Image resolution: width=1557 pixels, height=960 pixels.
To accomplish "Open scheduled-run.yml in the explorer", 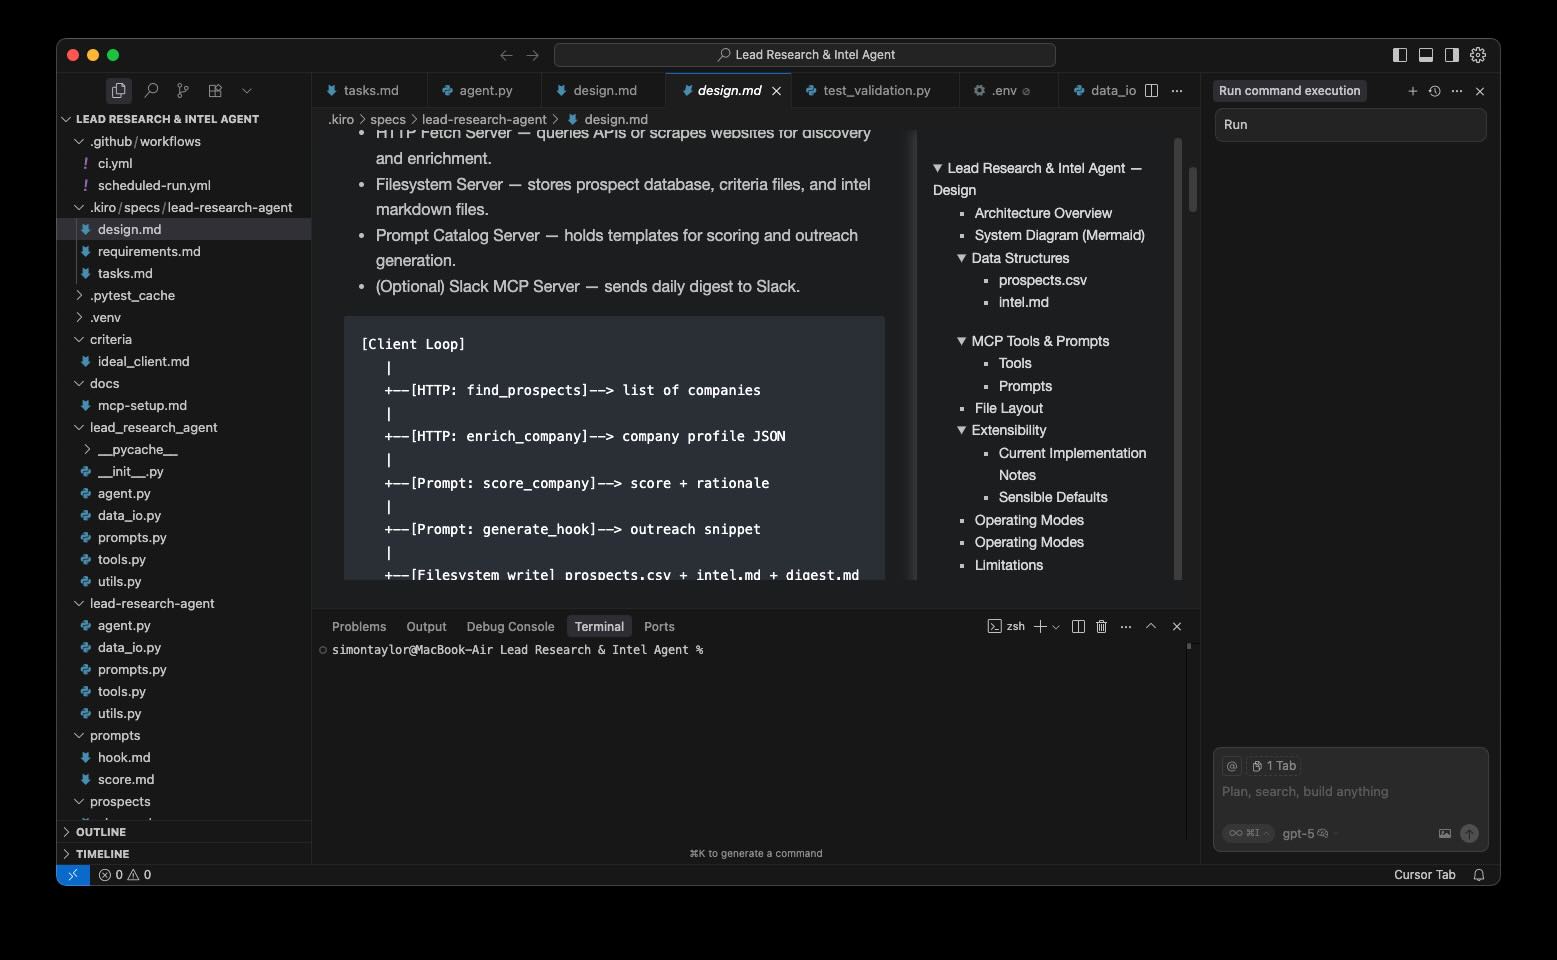I will [x=154, y=185].
